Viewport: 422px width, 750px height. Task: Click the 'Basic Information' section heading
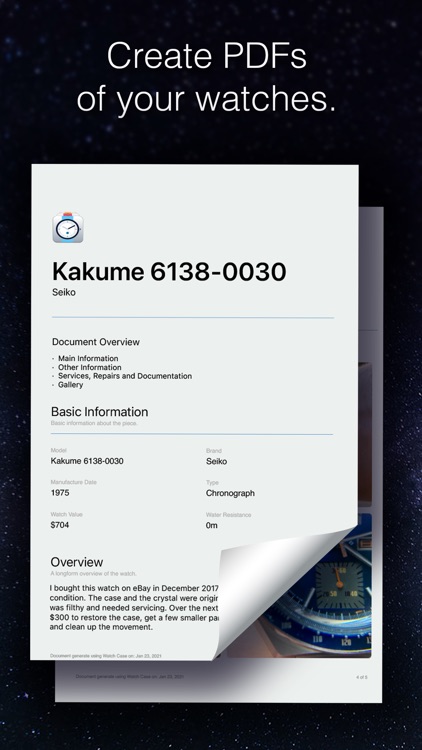click(100, 412)
